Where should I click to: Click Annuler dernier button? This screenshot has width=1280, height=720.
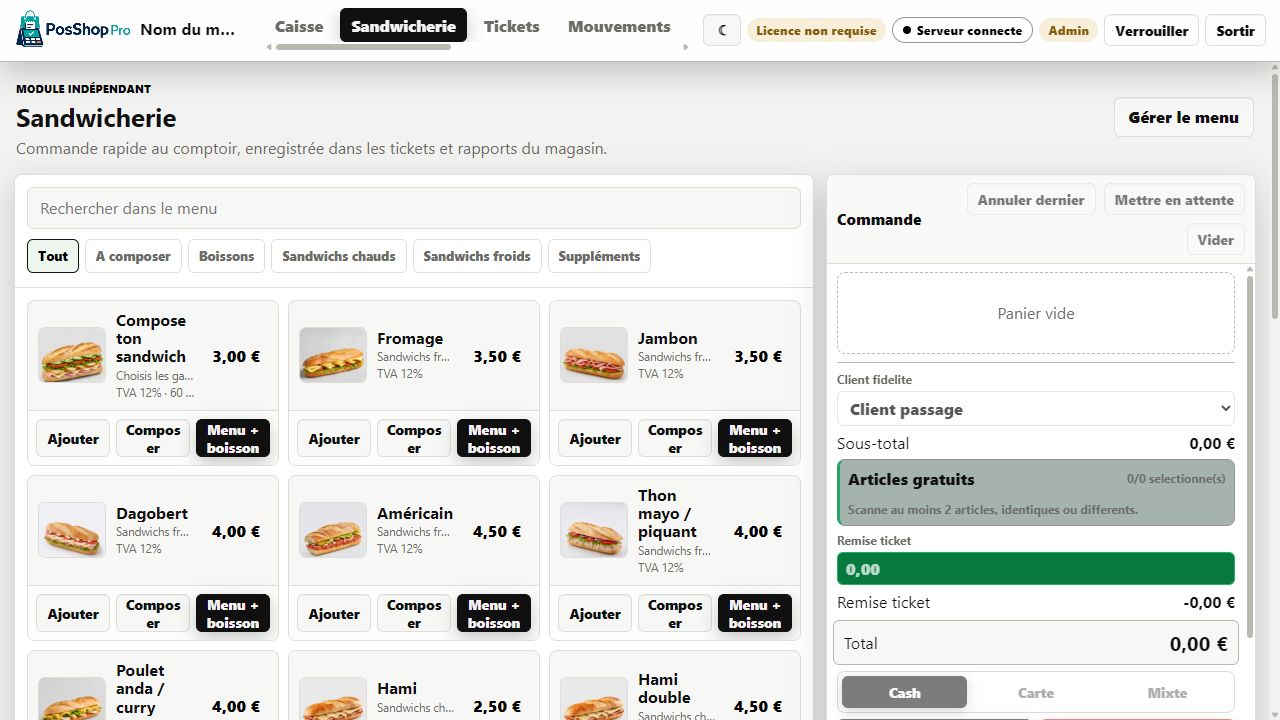1031,200
